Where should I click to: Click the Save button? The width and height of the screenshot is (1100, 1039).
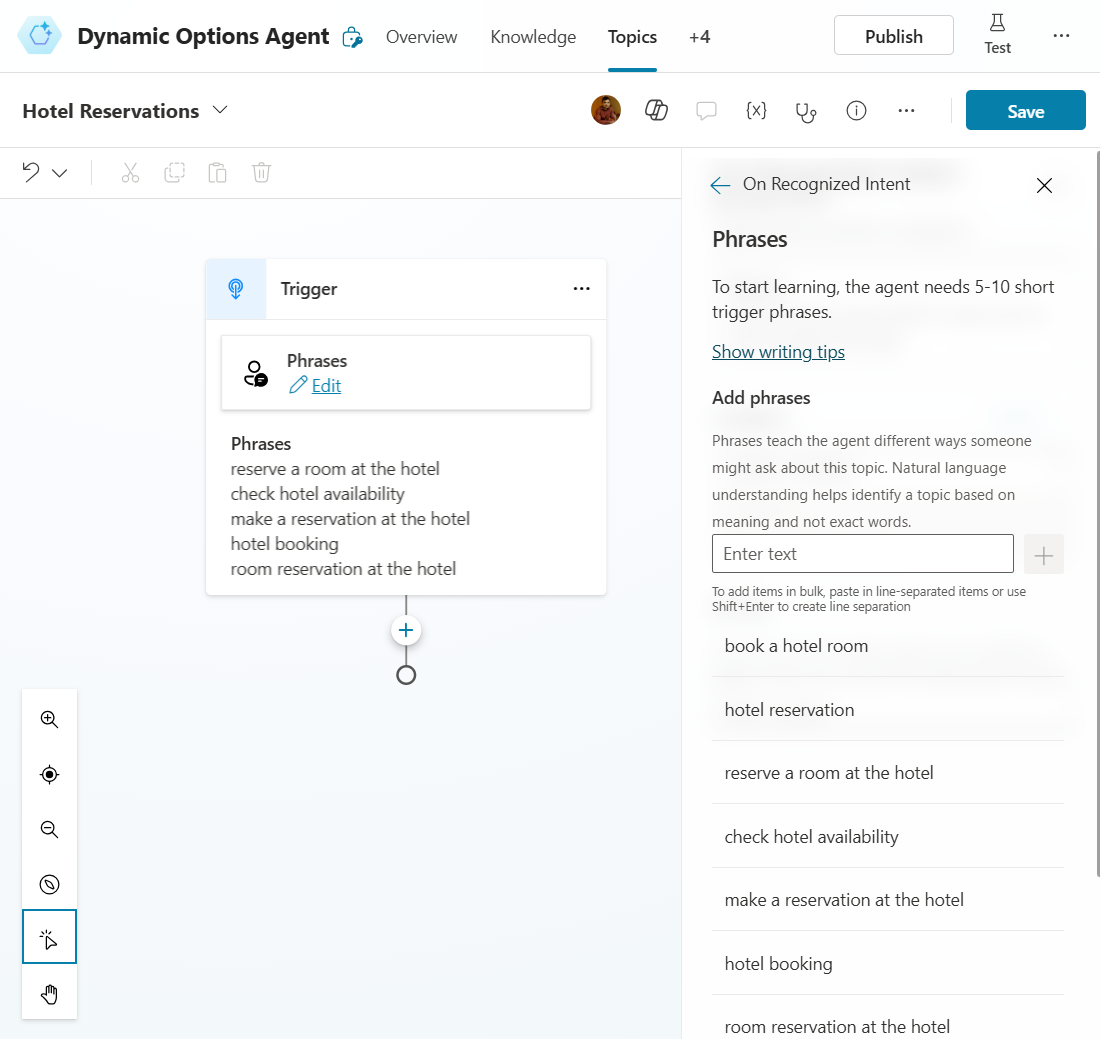click(x=1025, y=111)
